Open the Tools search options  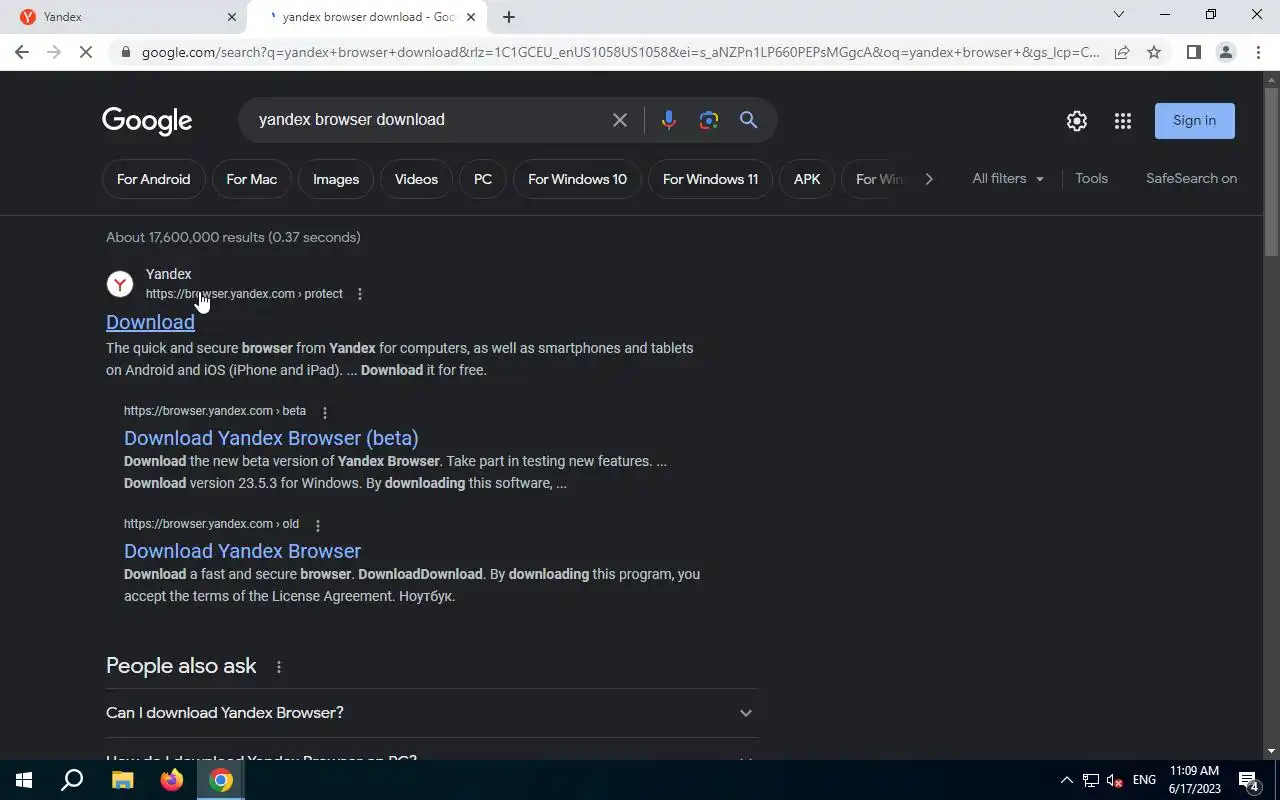click(1091, 179)
